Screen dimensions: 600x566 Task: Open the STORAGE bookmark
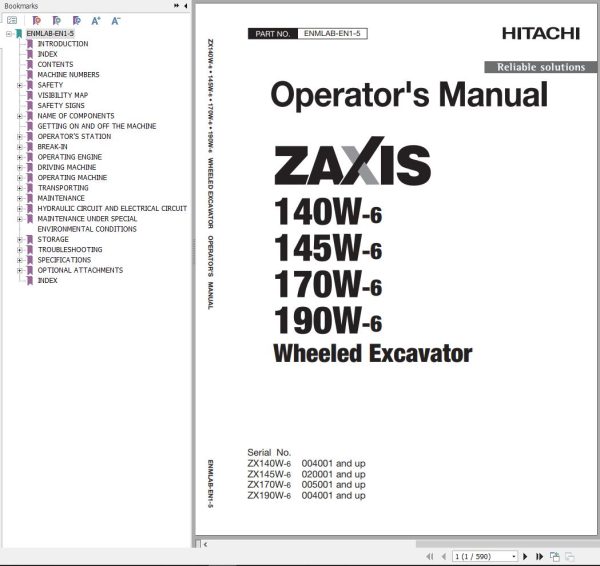click(x=53, y=240)
